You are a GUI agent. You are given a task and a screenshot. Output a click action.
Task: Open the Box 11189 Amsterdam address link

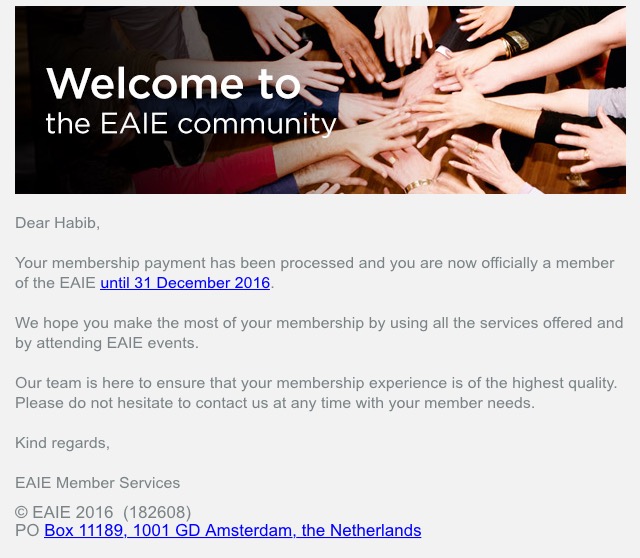233,530
